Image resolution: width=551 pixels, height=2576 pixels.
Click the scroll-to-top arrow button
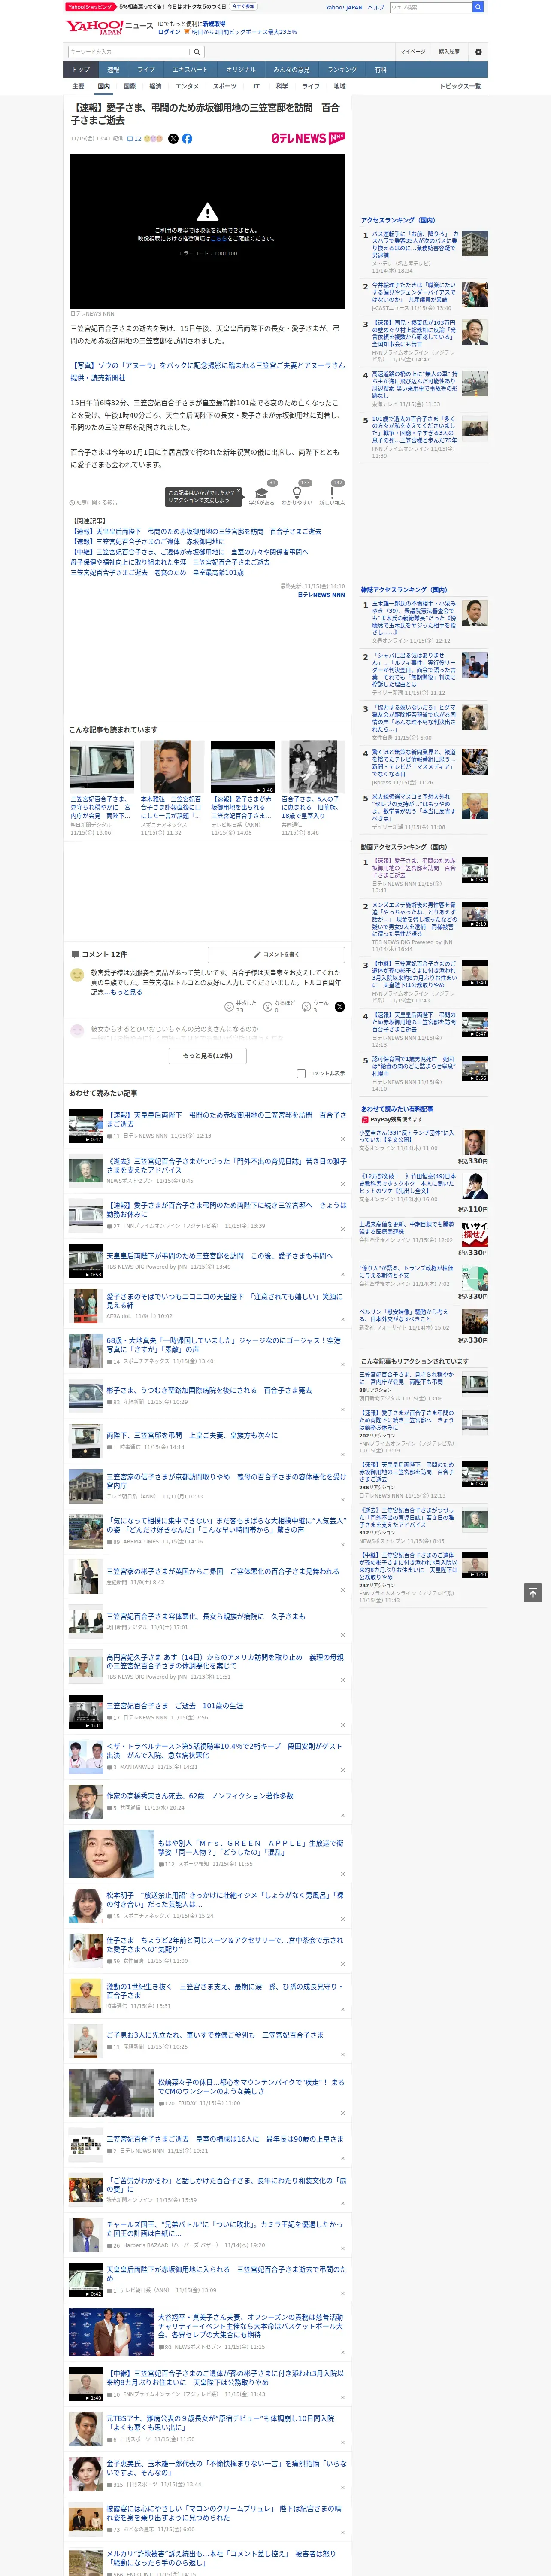point(533,1593)
